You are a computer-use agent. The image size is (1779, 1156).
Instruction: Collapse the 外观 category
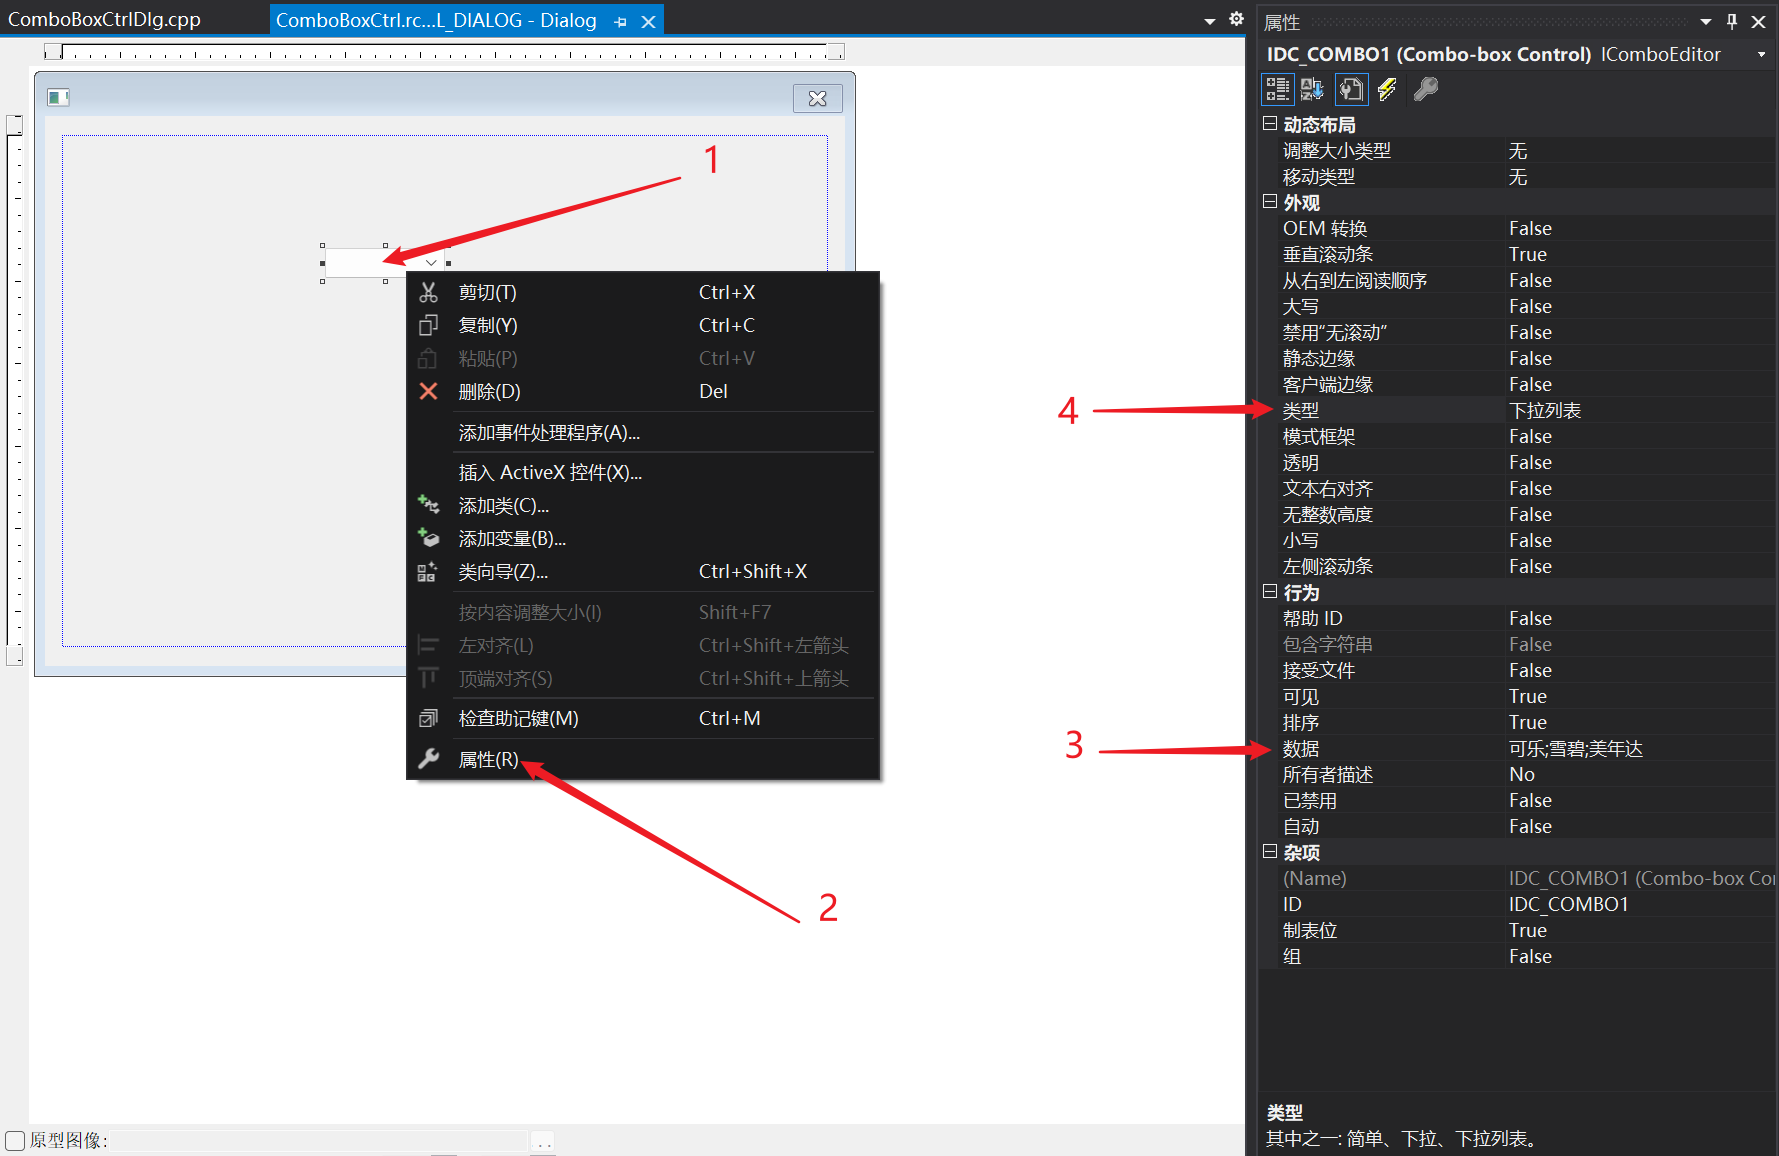pos(1270,201)
